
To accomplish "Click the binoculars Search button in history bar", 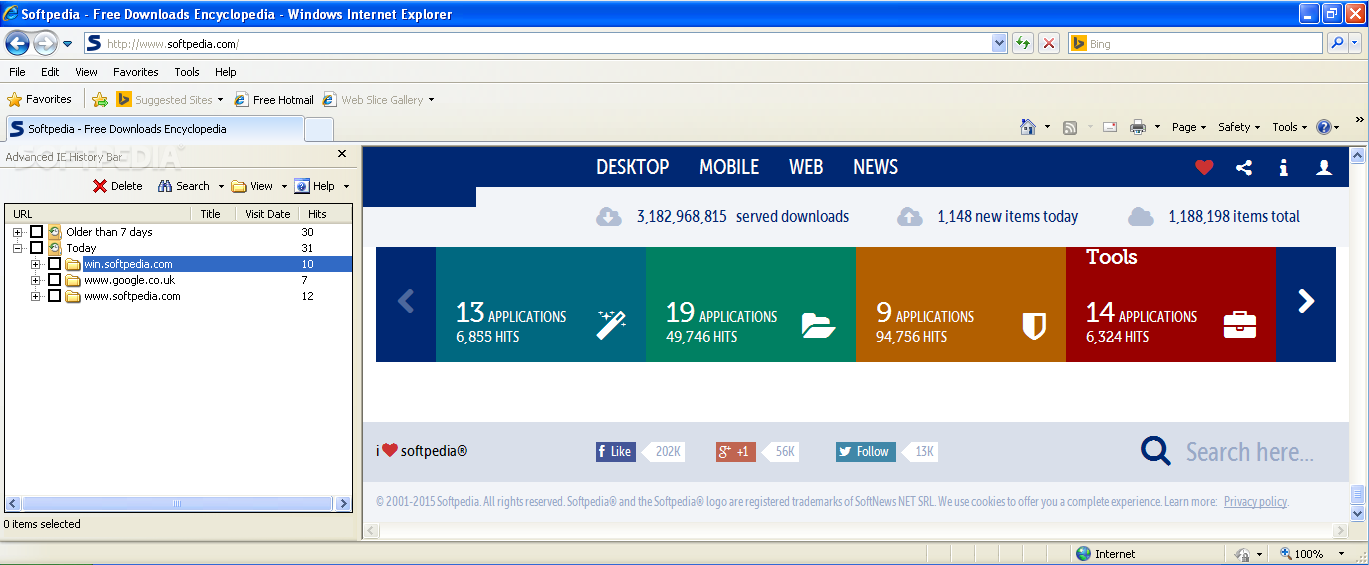I will [x=184, y=186].
